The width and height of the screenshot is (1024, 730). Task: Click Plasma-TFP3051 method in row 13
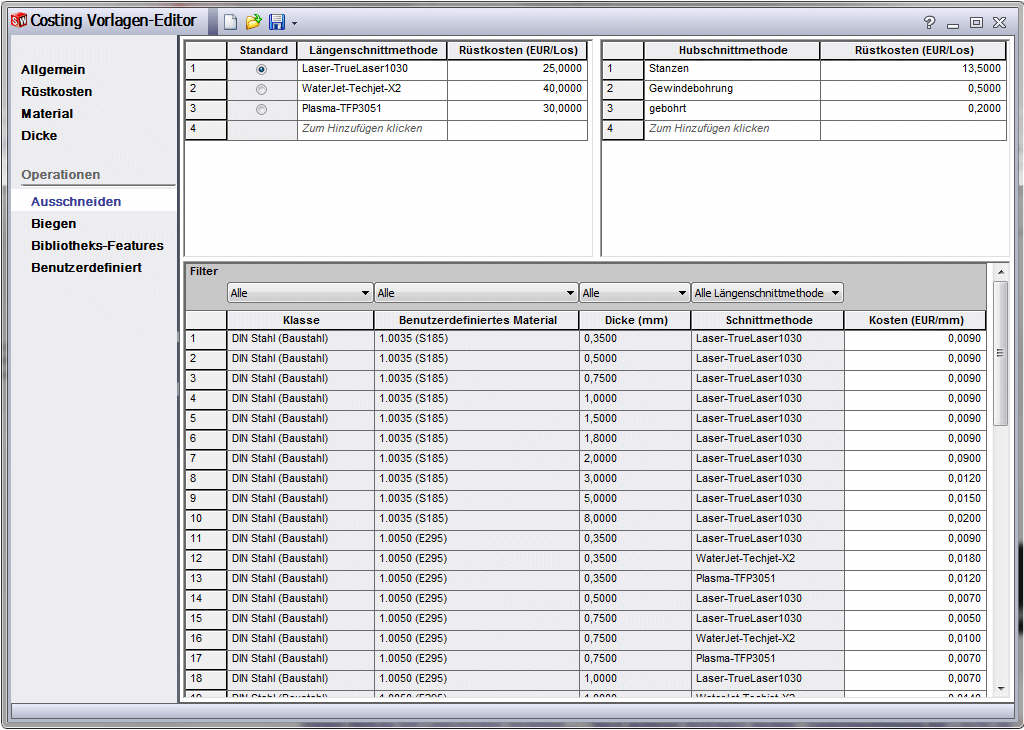tap(768, 579)
